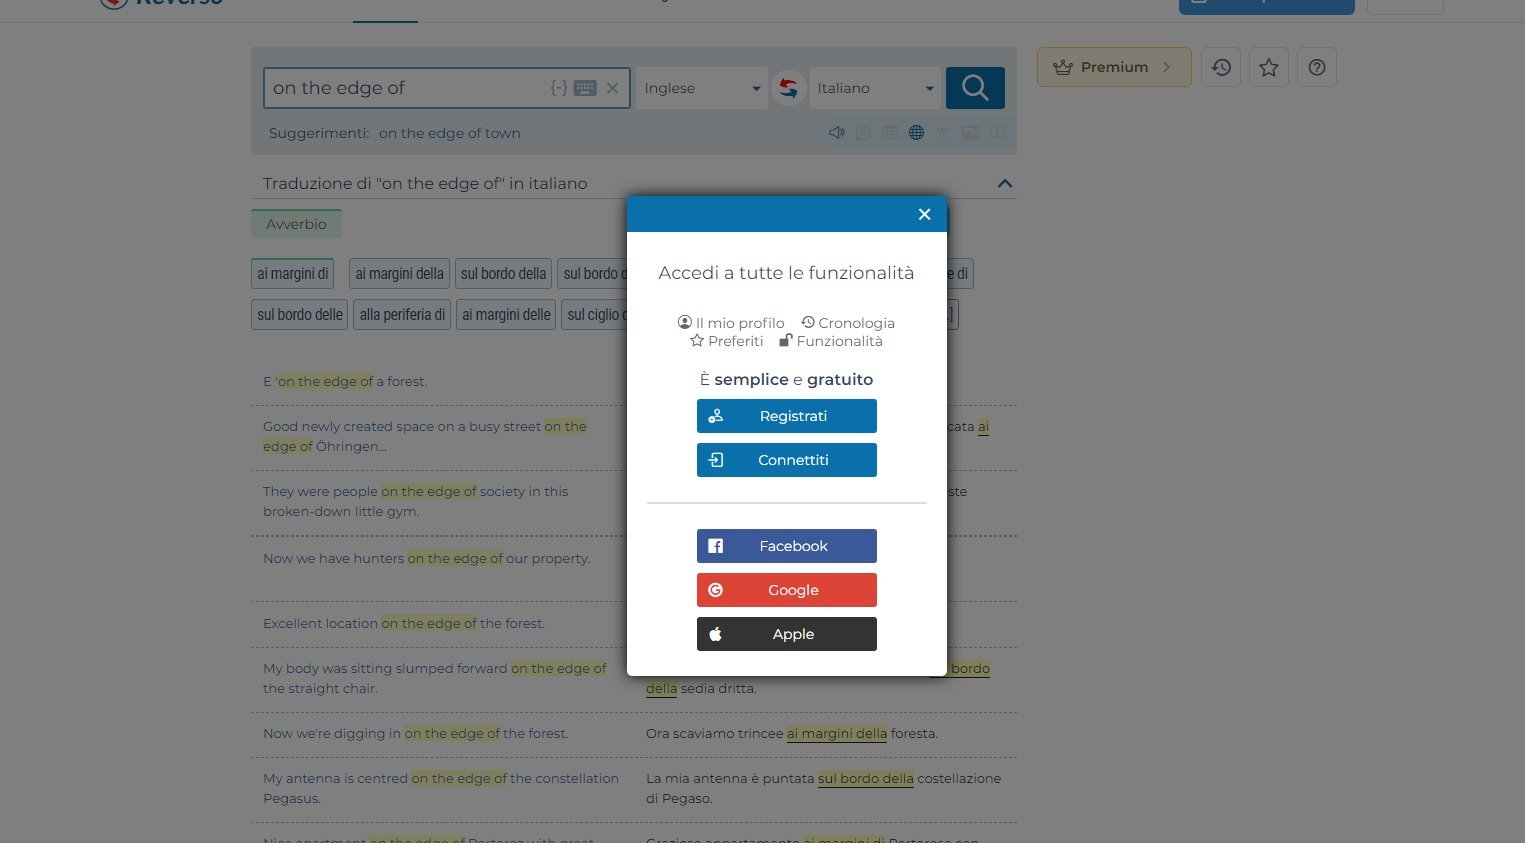1525x843 pixels.
Task: Click the magnifying glass search button
Action: pyautogui.click(x=975, y=88)
